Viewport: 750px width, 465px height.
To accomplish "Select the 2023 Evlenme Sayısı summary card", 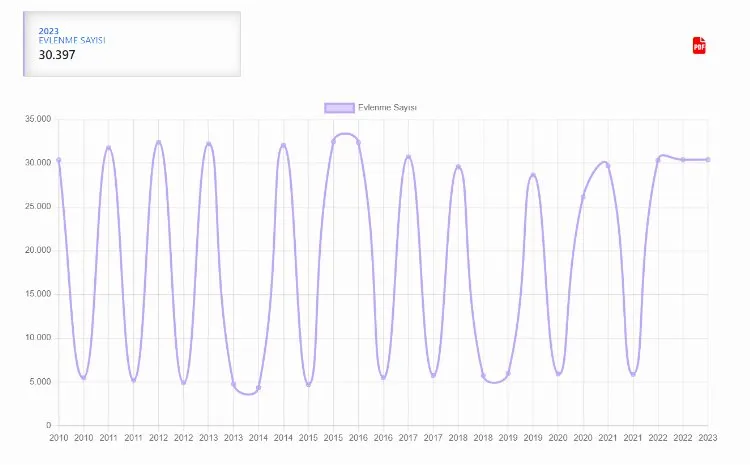I will [132, 44].
